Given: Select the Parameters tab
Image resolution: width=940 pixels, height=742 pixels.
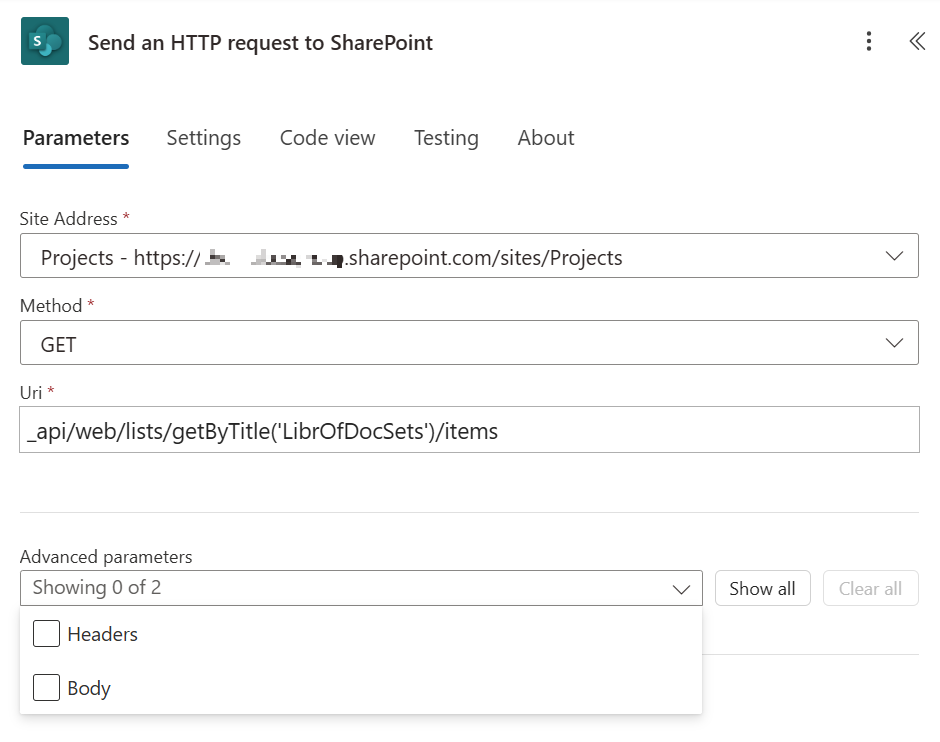Looking at the screenshot, I should pos(75,138).
